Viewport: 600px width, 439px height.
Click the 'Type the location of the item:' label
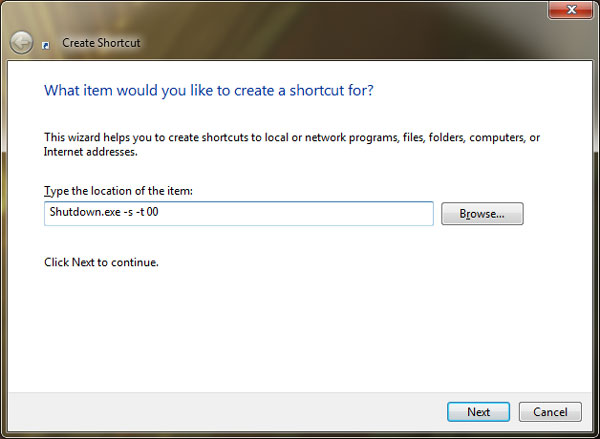(118, 191)
